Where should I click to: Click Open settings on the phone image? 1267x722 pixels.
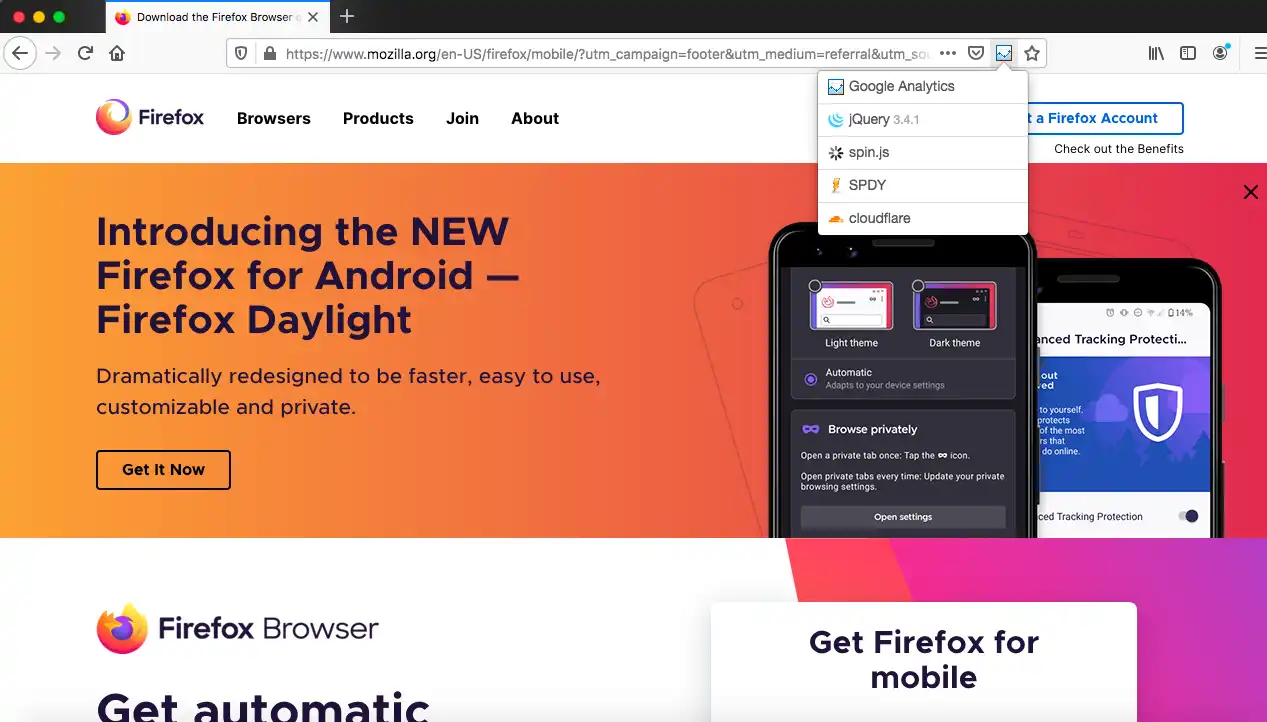(x=903, y=517)
